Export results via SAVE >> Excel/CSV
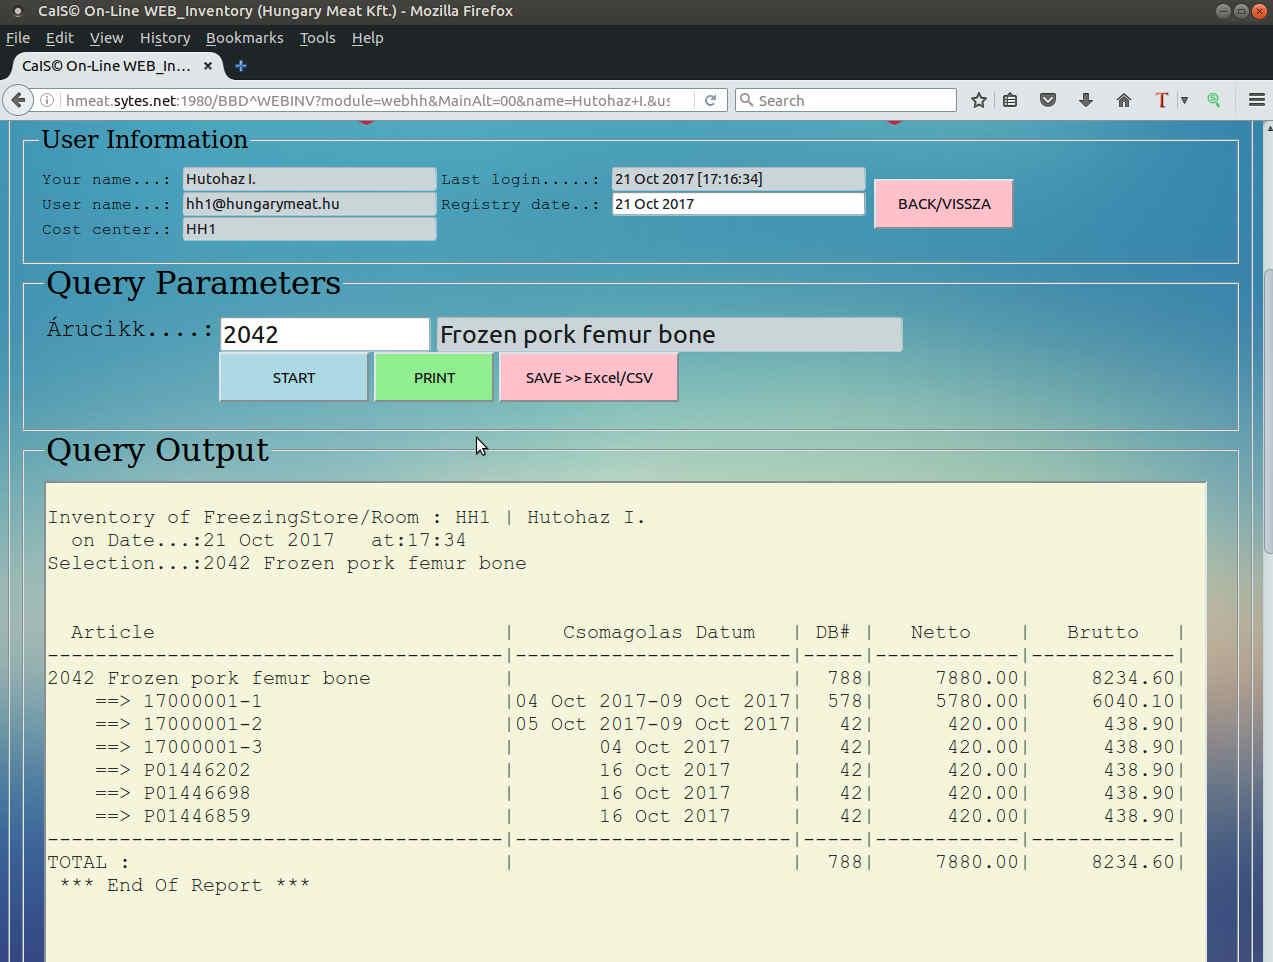 pyautogui.click(x=588, y=377)
